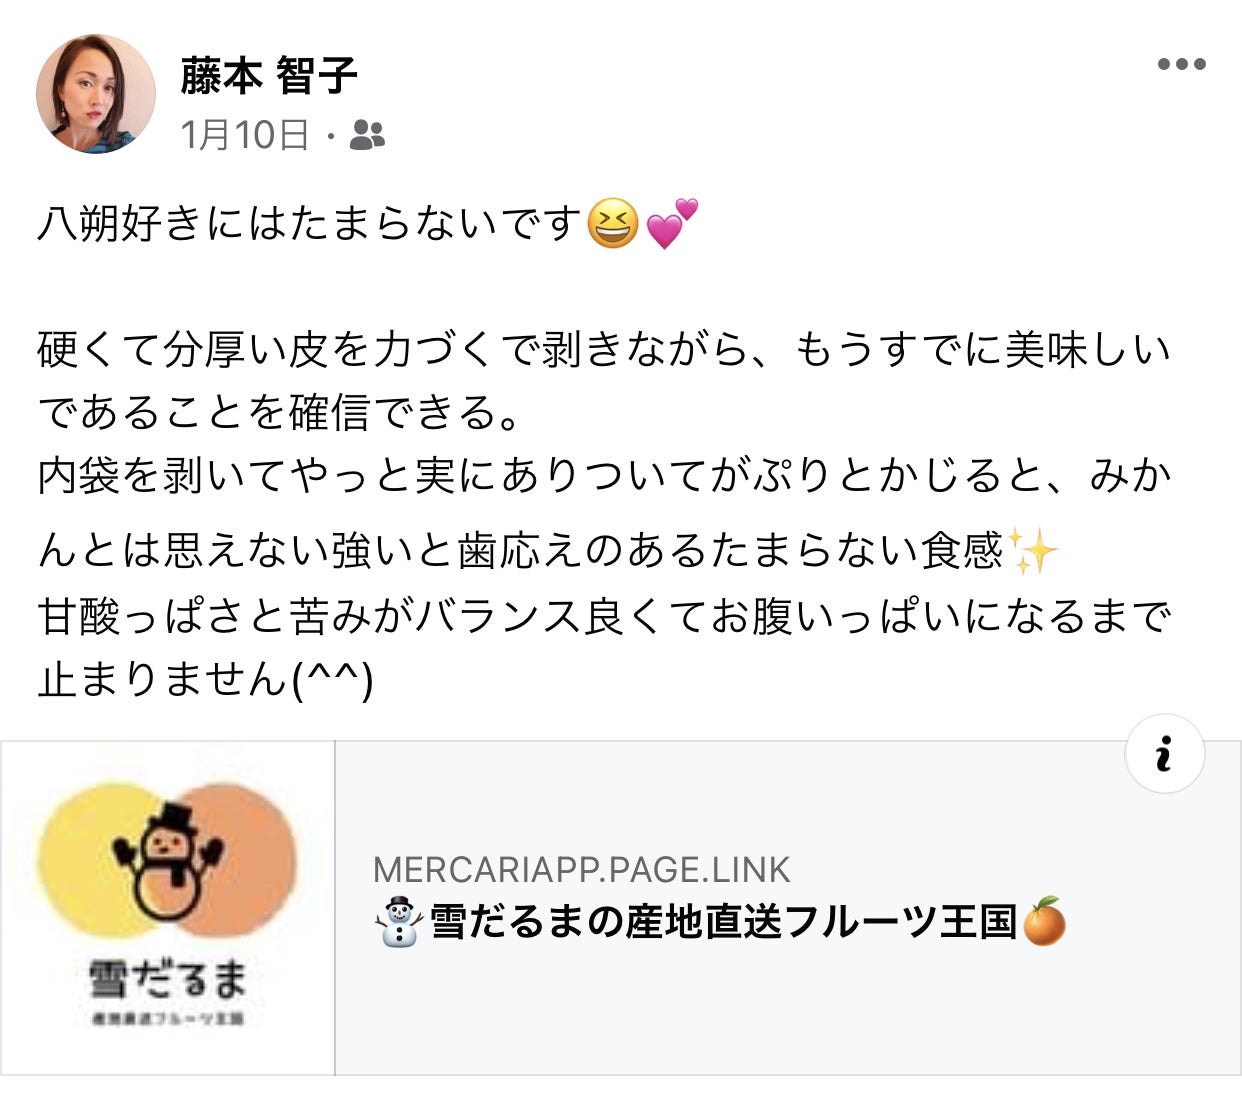Open 雪だるまの産地直送フルーツ王国 link title
The image size is (1242, 1113).
pyautogui.click(x=723, y=922)
